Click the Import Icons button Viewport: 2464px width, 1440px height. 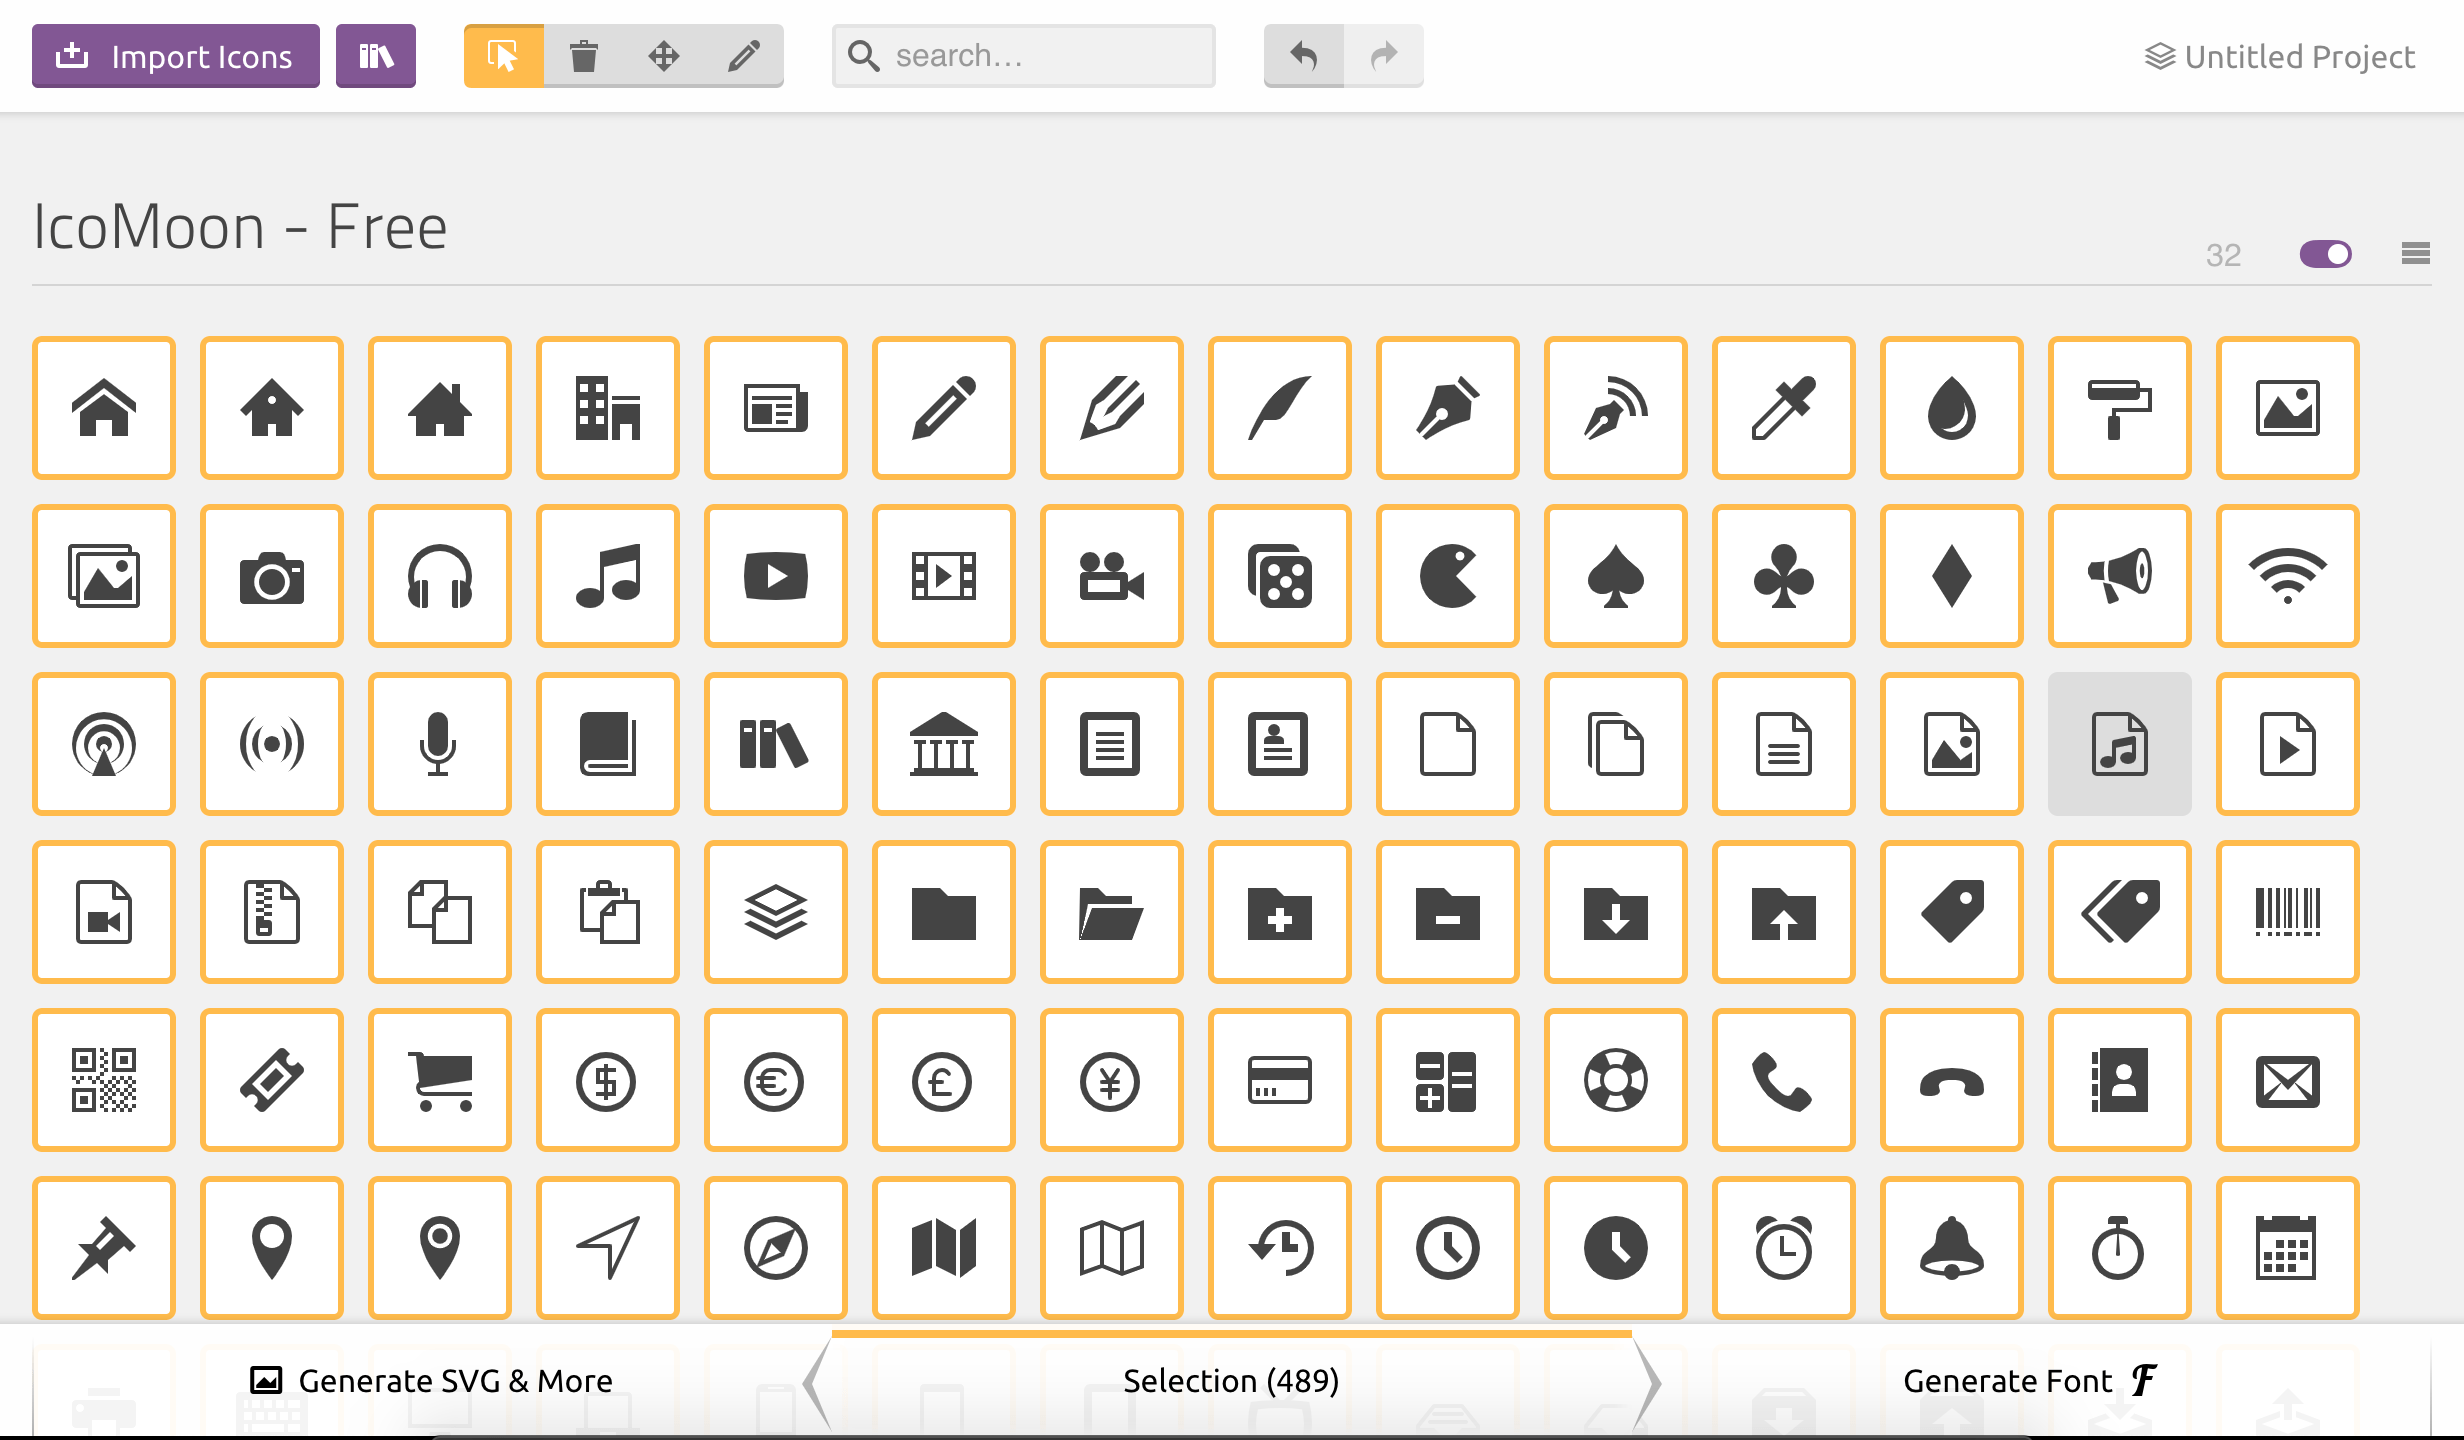pos(176,56)
